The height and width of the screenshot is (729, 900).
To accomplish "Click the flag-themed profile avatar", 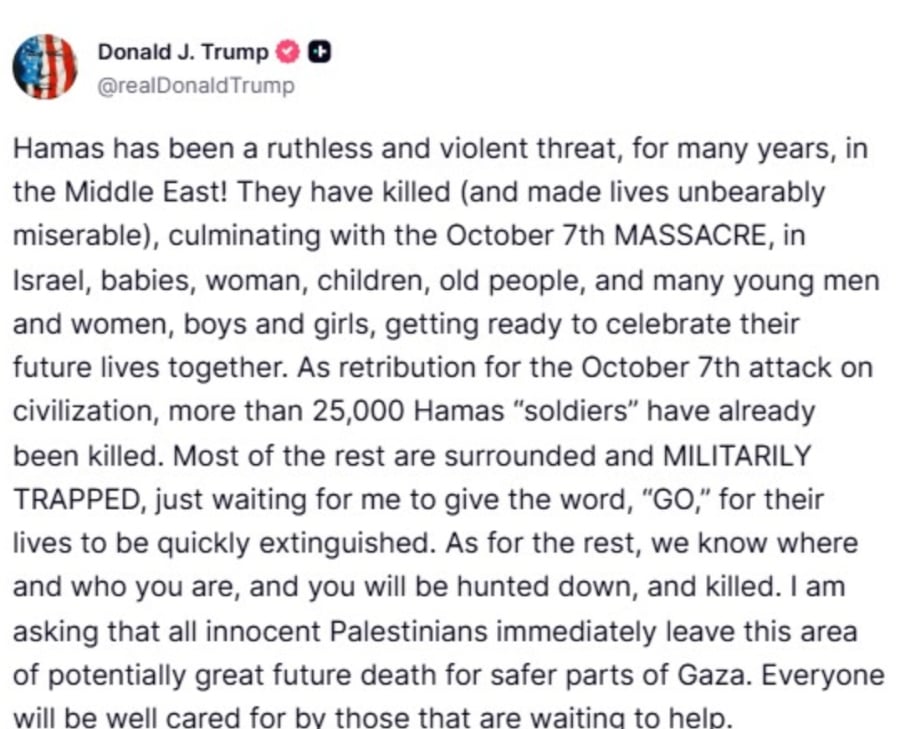I will (x=45, y=66).
